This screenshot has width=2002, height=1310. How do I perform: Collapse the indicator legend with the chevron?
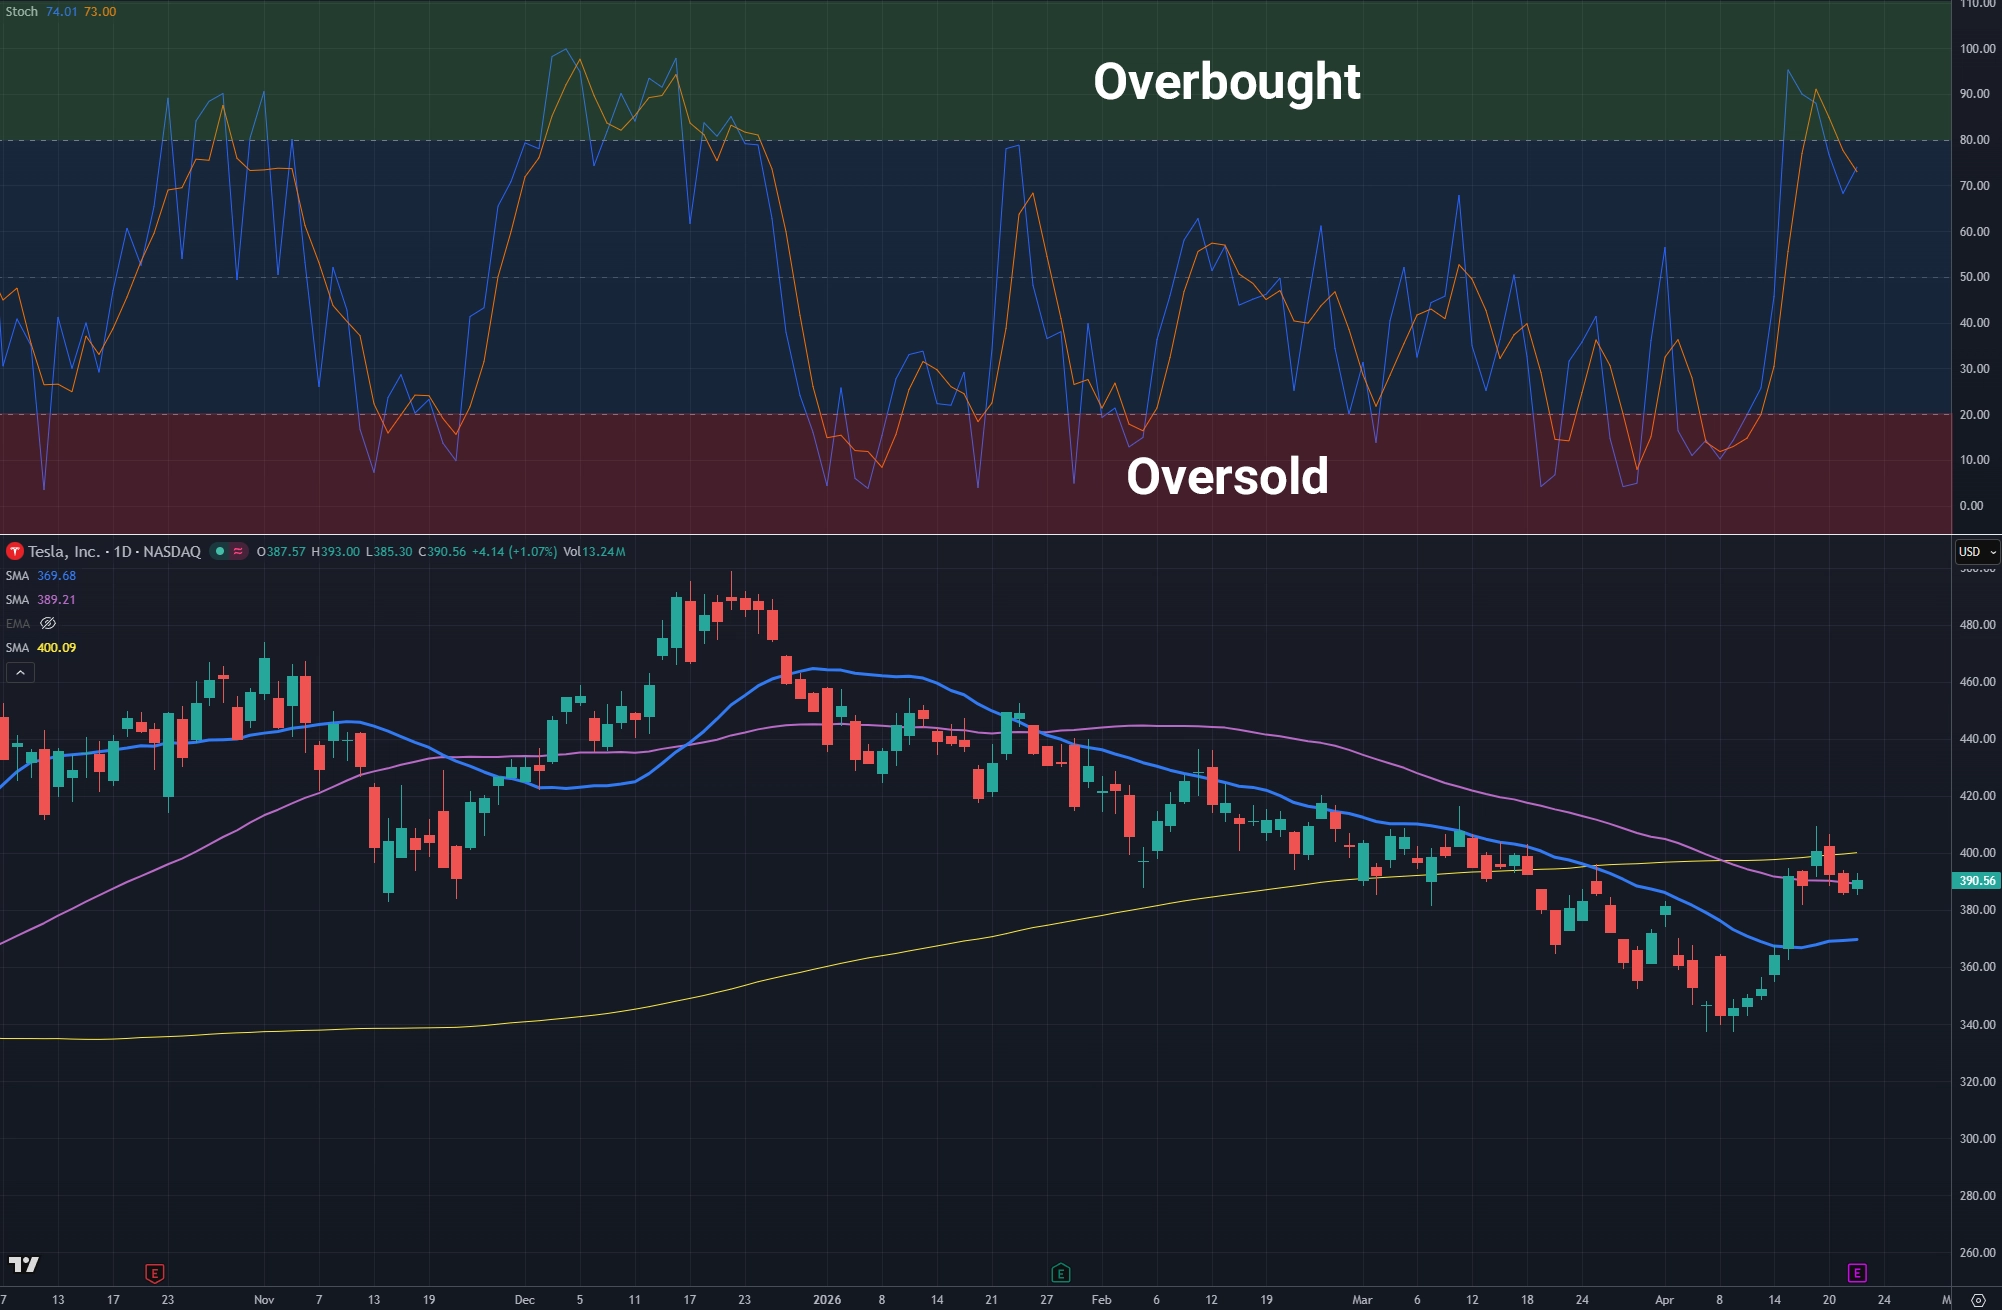(x=20, y=673)
